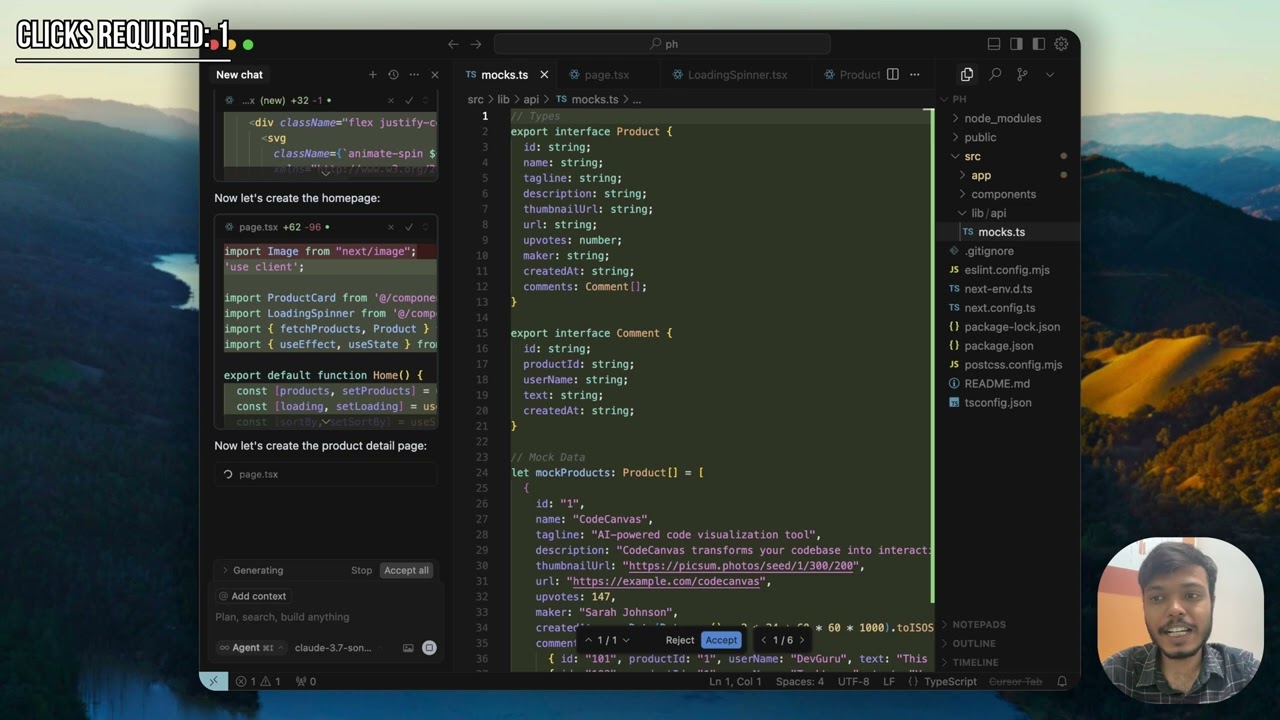
Task: Toggle the bottom panel layout icon
Action: (994, 44)
